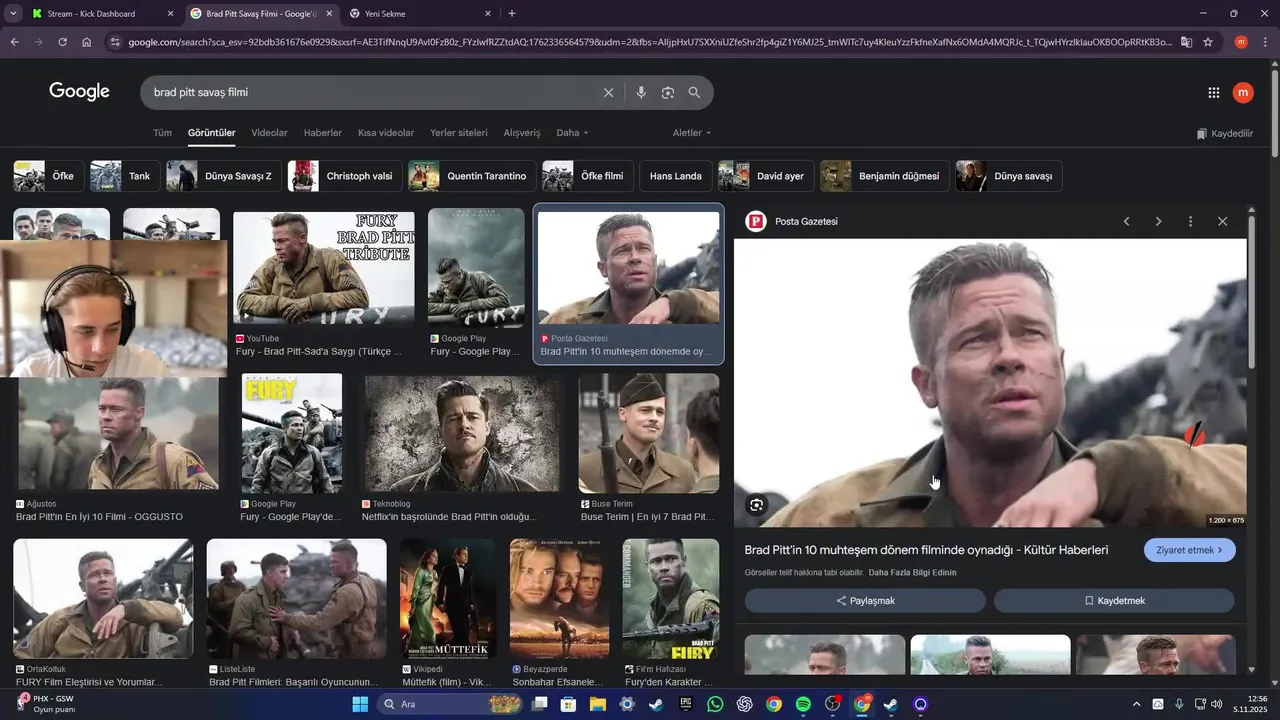
Task: Filter by Christoph valsi chip
Action: coord(345,176)
